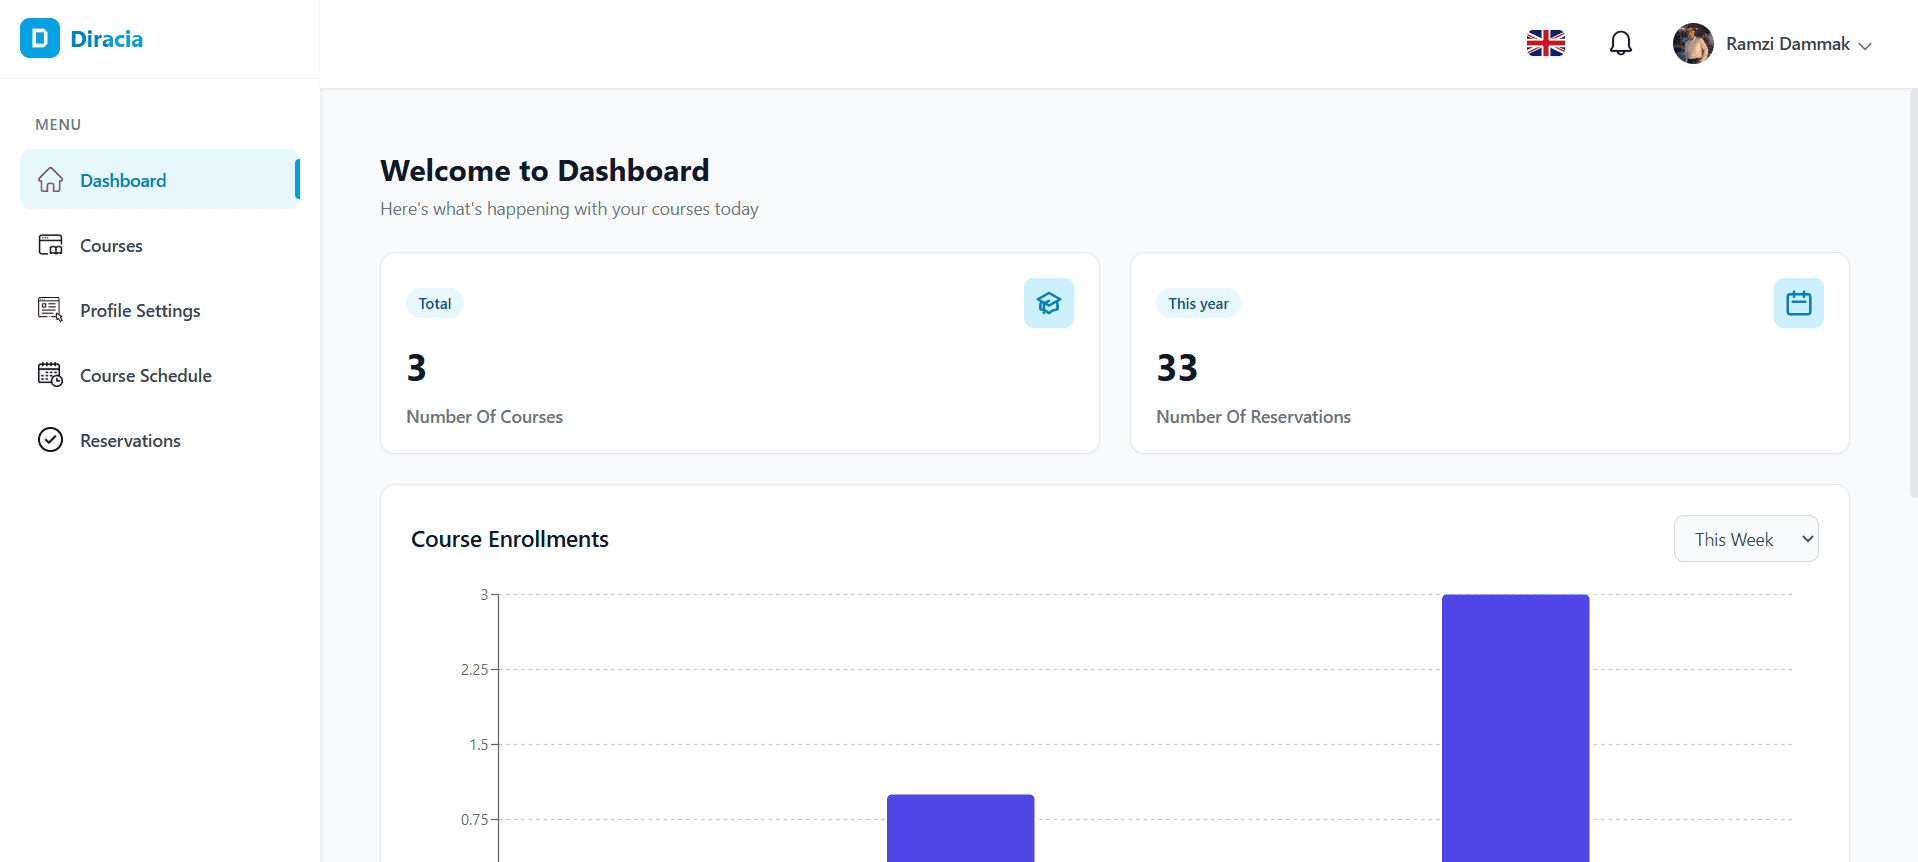This screenshot has width=1918, height=862.
Task: Click Ramzi Dammak's profile avatar
Action: pyautogui.click(x=1693, y=43)
